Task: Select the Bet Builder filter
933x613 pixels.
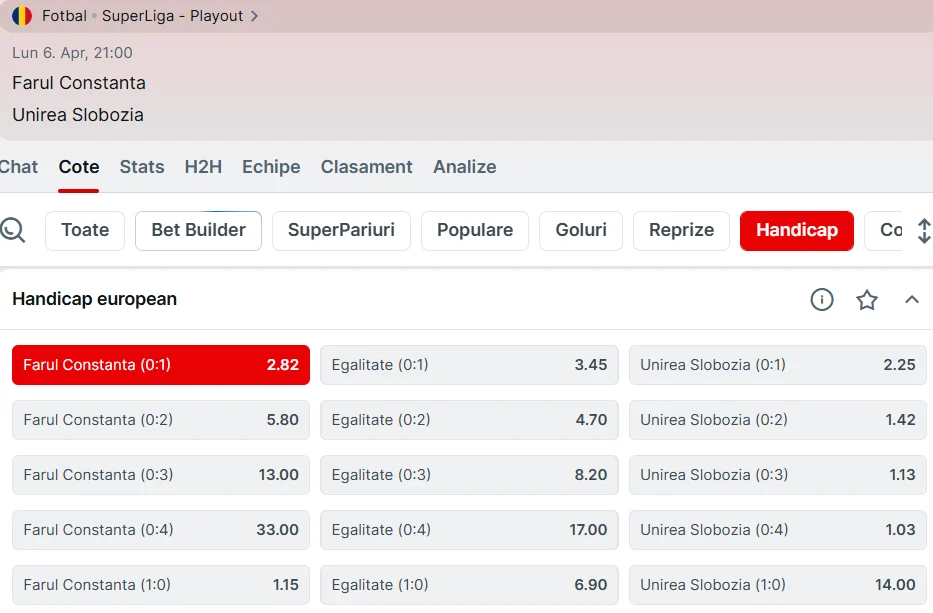Action: click(198, 230)
